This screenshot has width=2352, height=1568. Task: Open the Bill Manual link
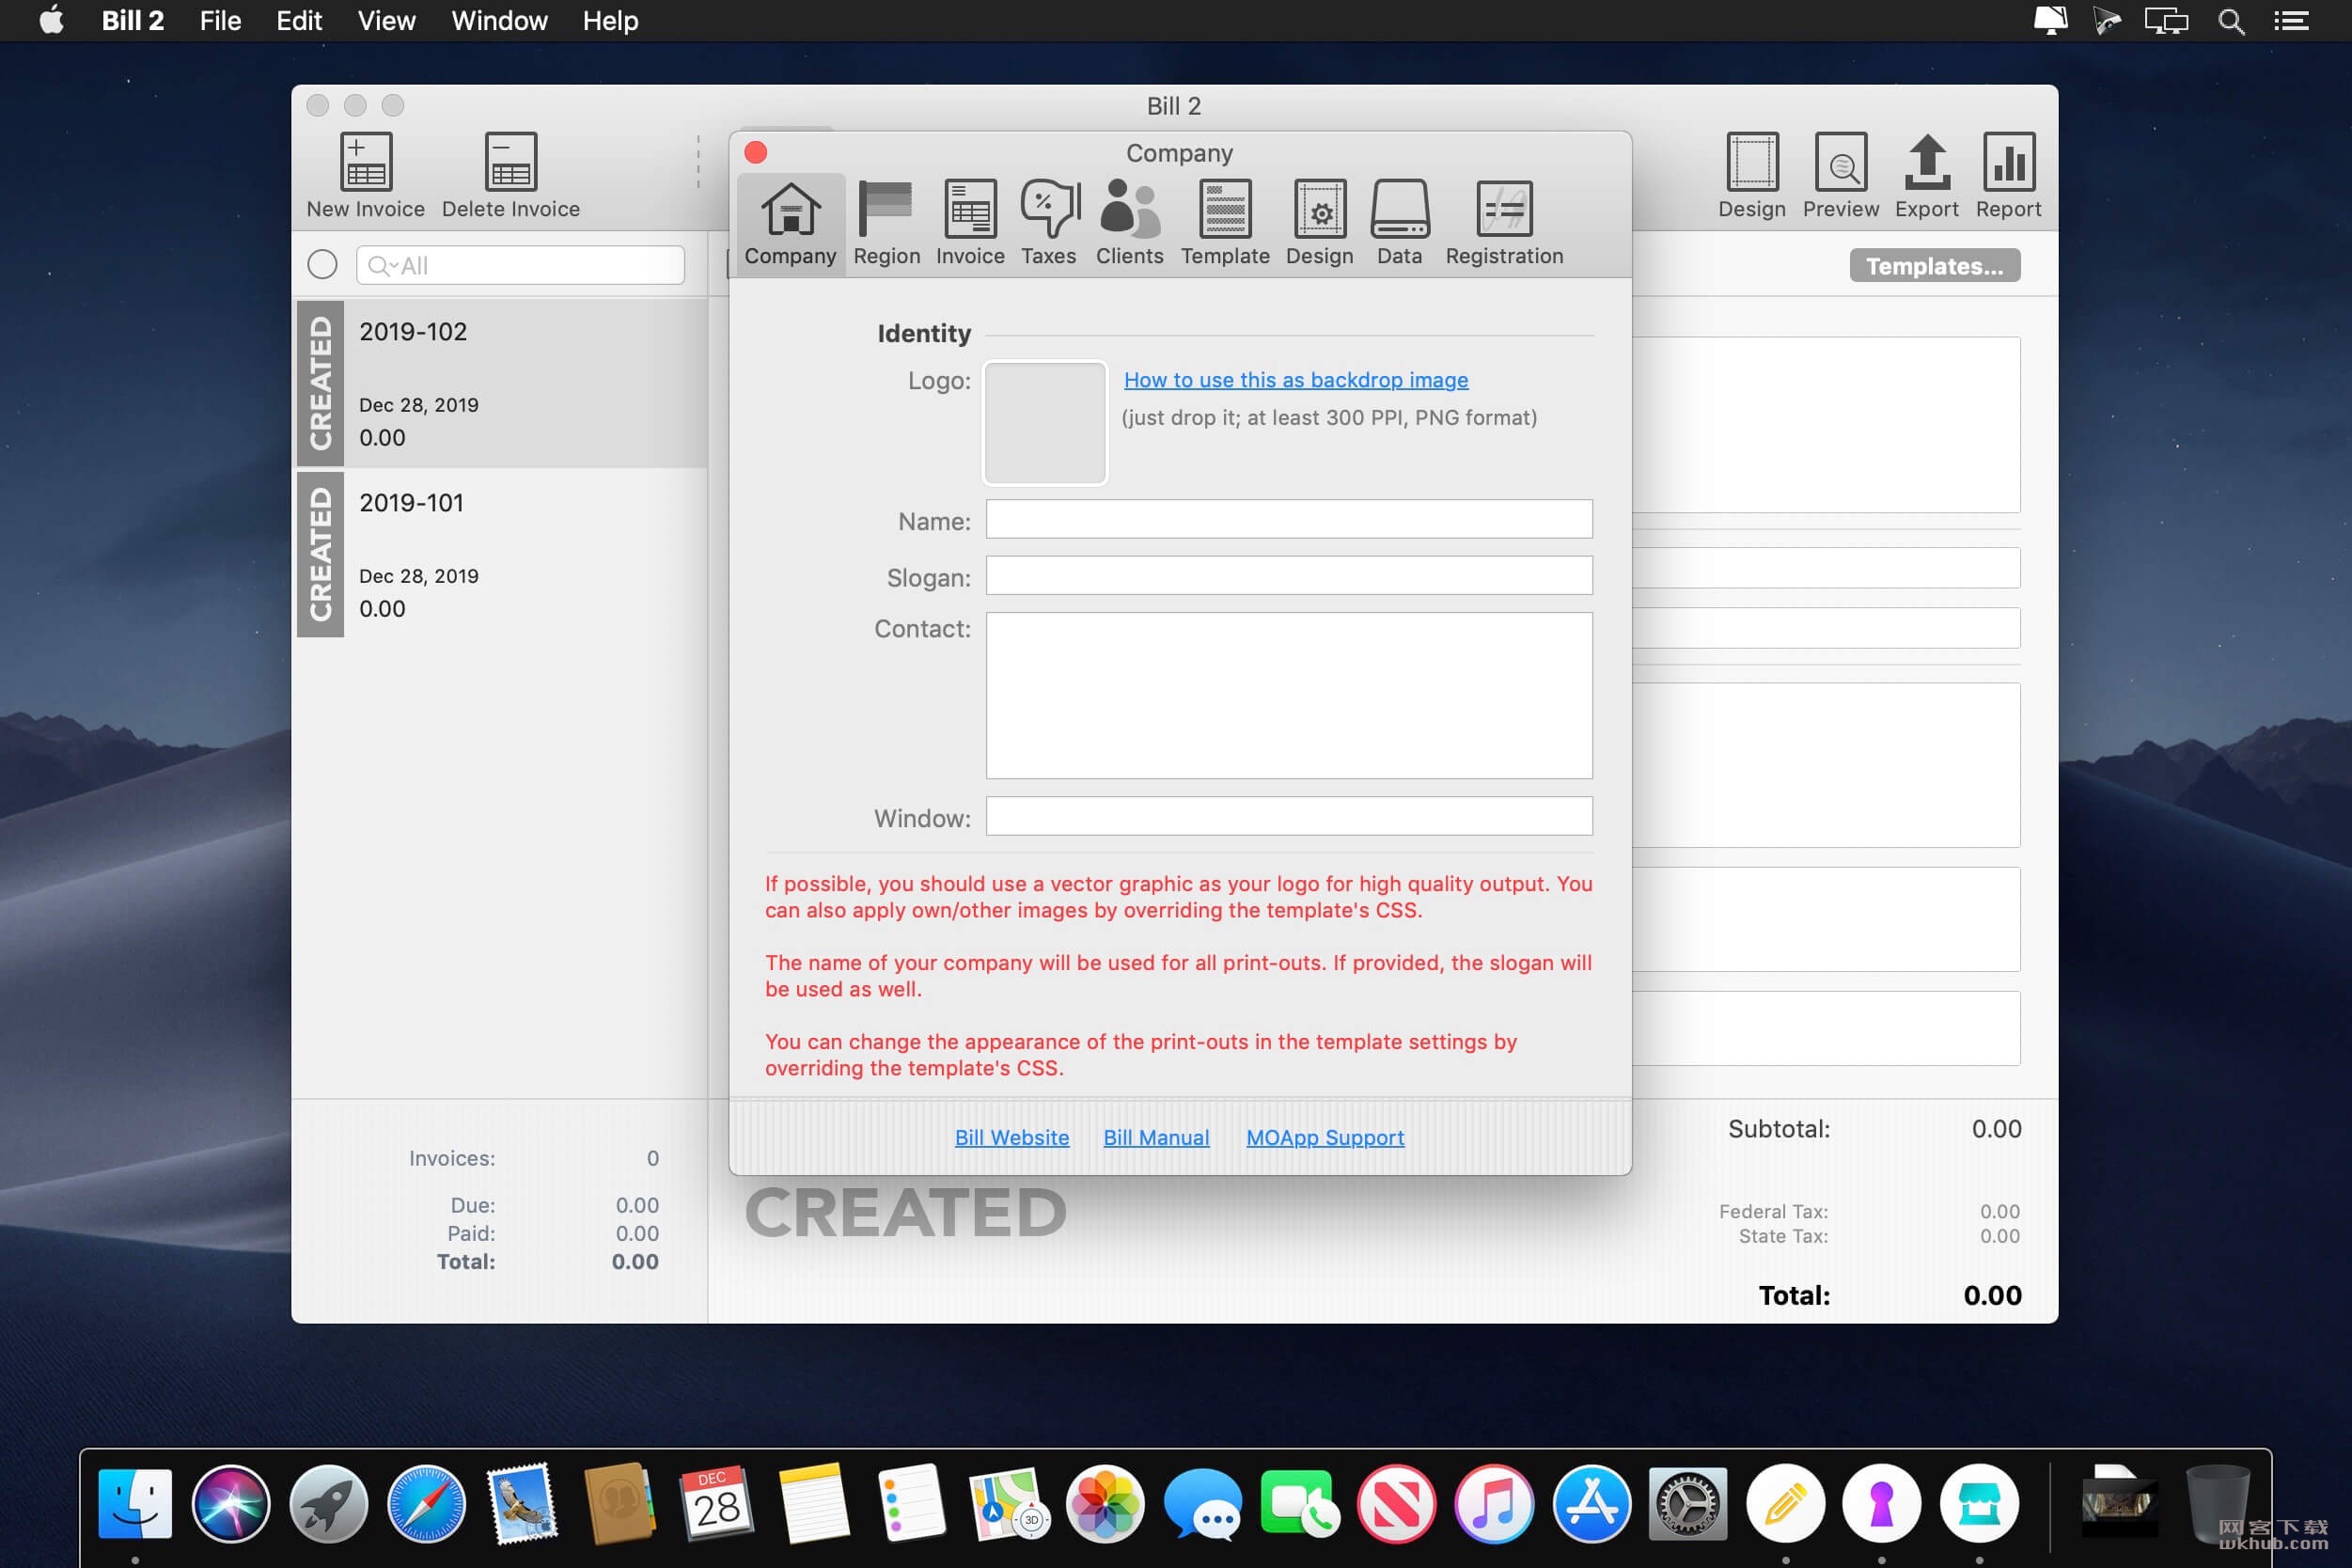point(1156,1137)
